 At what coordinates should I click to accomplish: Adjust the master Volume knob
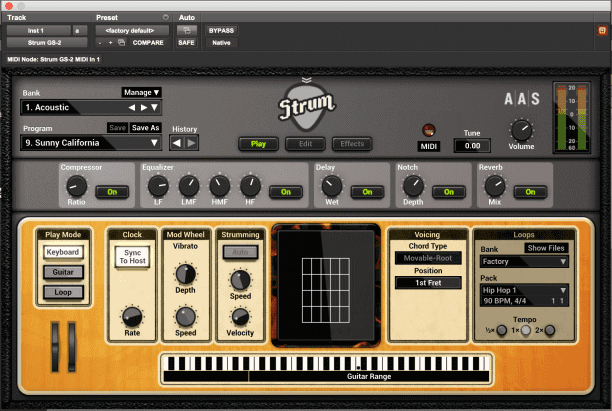521,130
